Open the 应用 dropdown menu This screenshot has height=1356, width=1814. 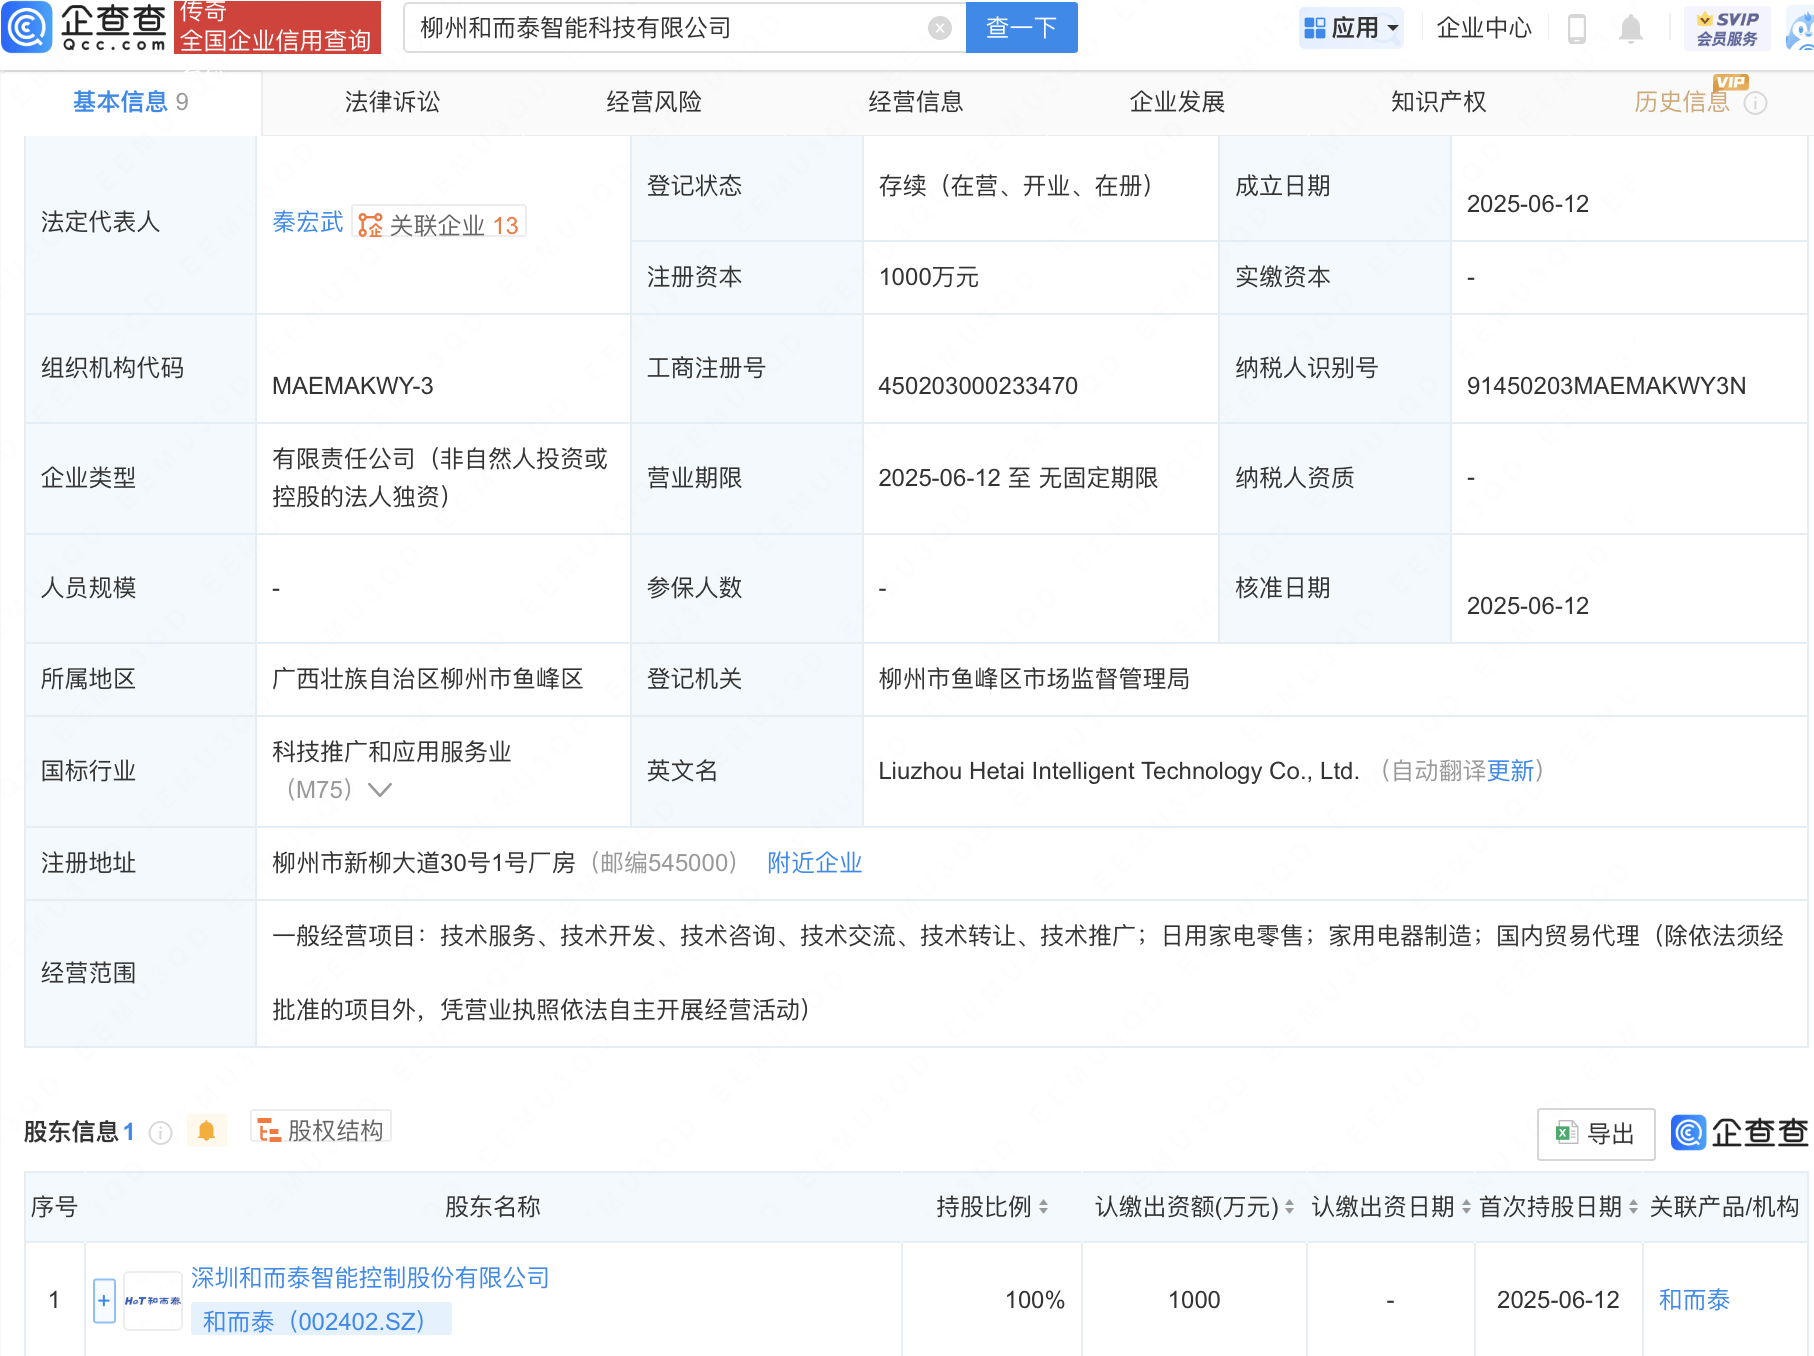(1351, 28)
